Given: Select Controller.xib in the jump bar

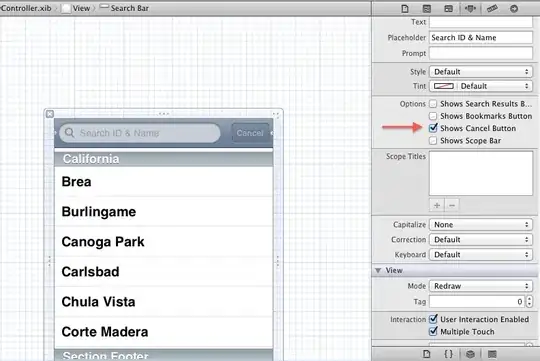Looking at the screenshot, I should [25, 8].
